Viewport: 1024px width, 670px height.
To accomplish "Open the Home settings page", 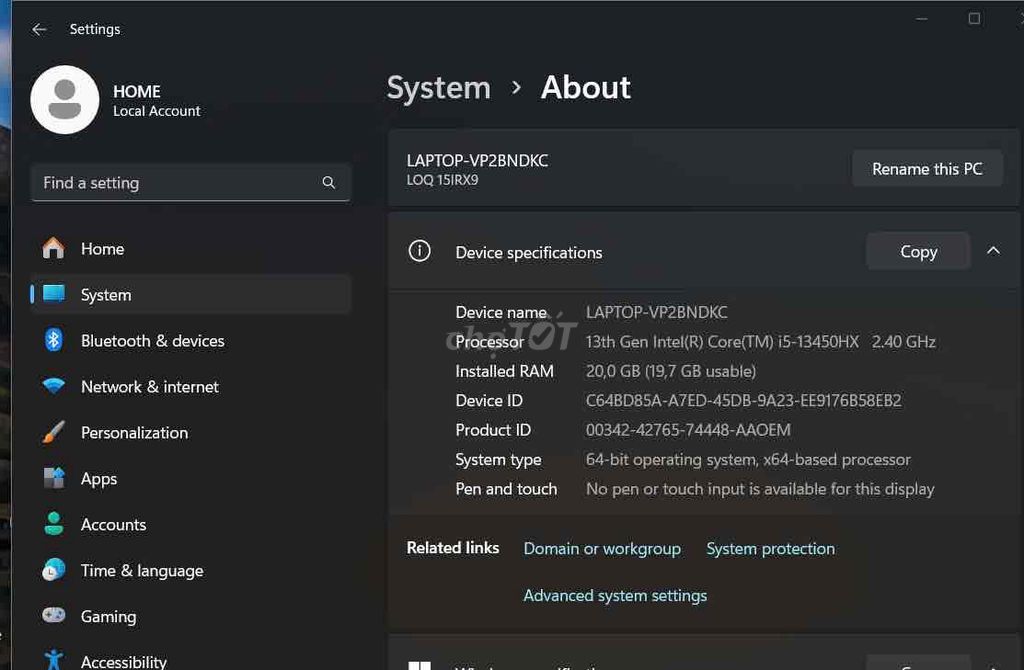I will coord(191,249).
